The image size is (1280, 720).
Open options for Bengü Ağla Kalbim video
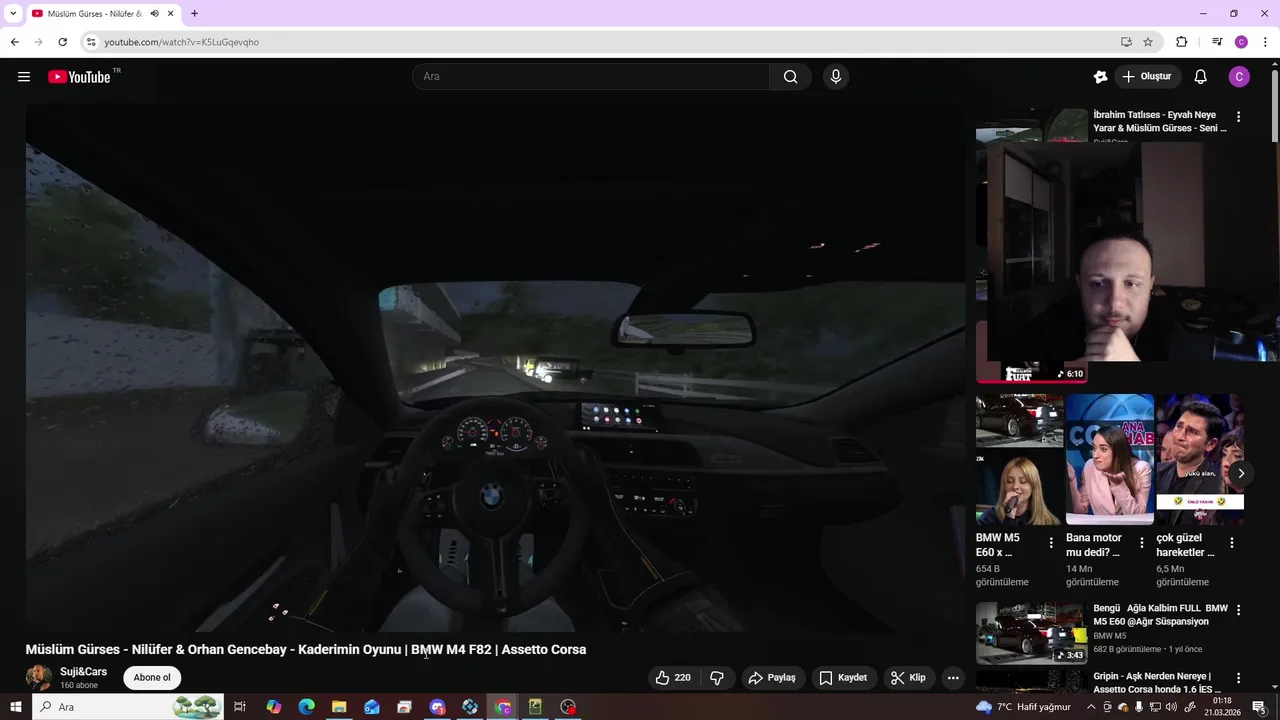click(x=1238, y=610)
